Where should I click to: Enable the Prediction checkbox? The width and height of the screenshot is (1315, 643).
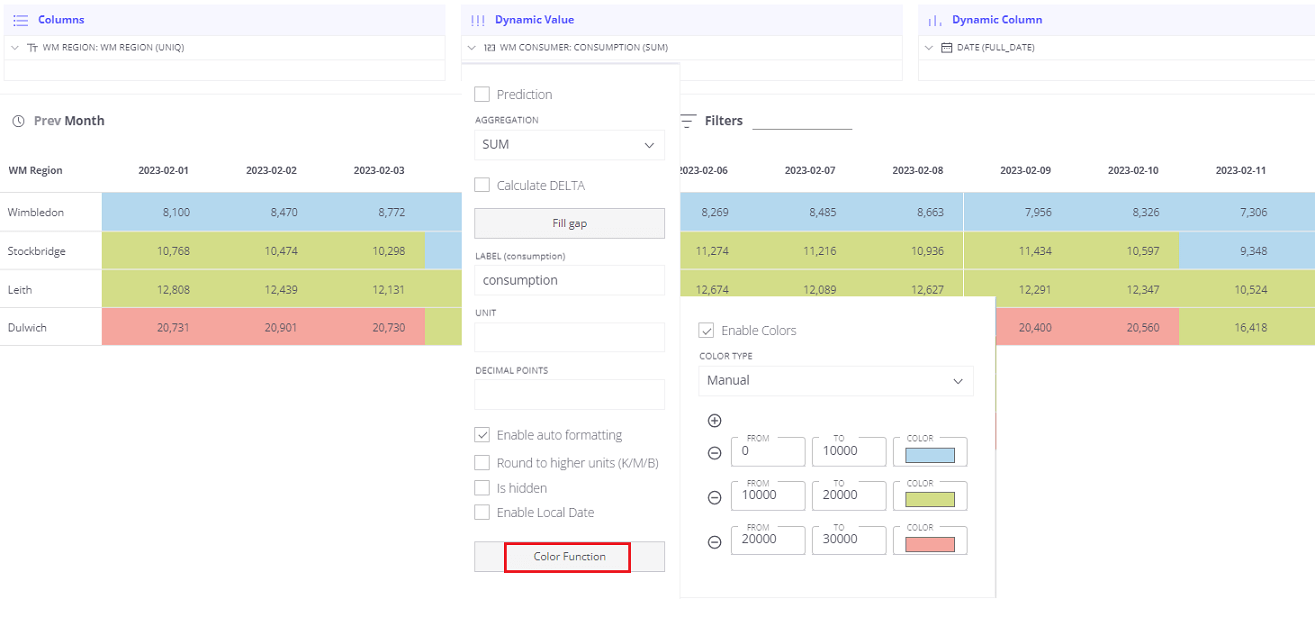coord(481,94)
